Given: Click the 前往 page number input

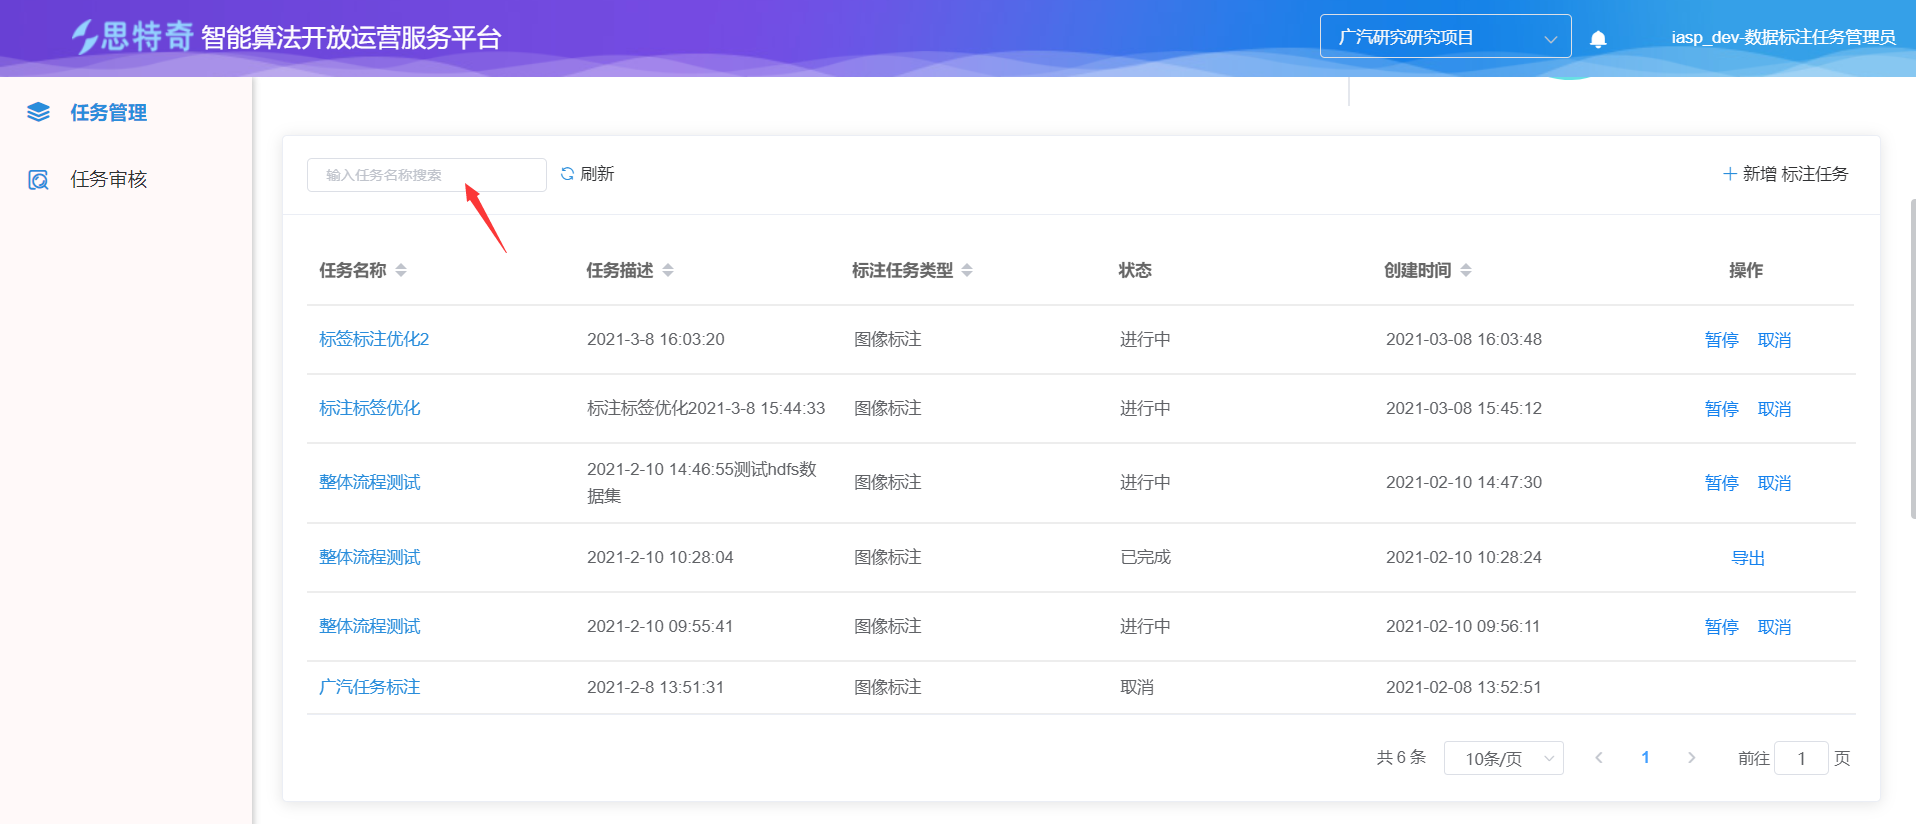Looking at the screenshot, I should [1802, 758].
